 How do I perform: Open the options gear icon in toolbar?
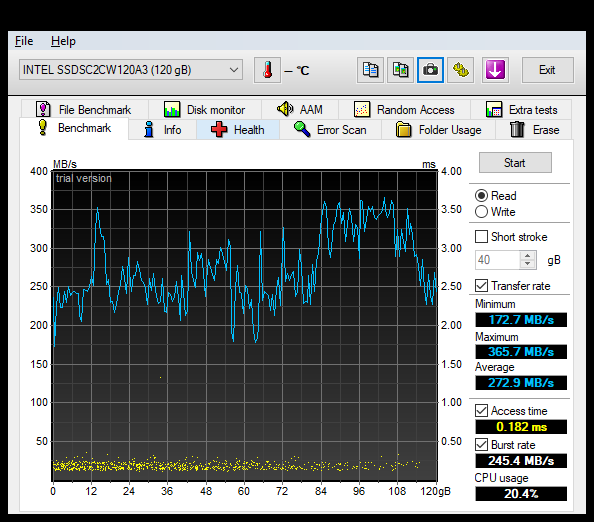click(461, 70)
